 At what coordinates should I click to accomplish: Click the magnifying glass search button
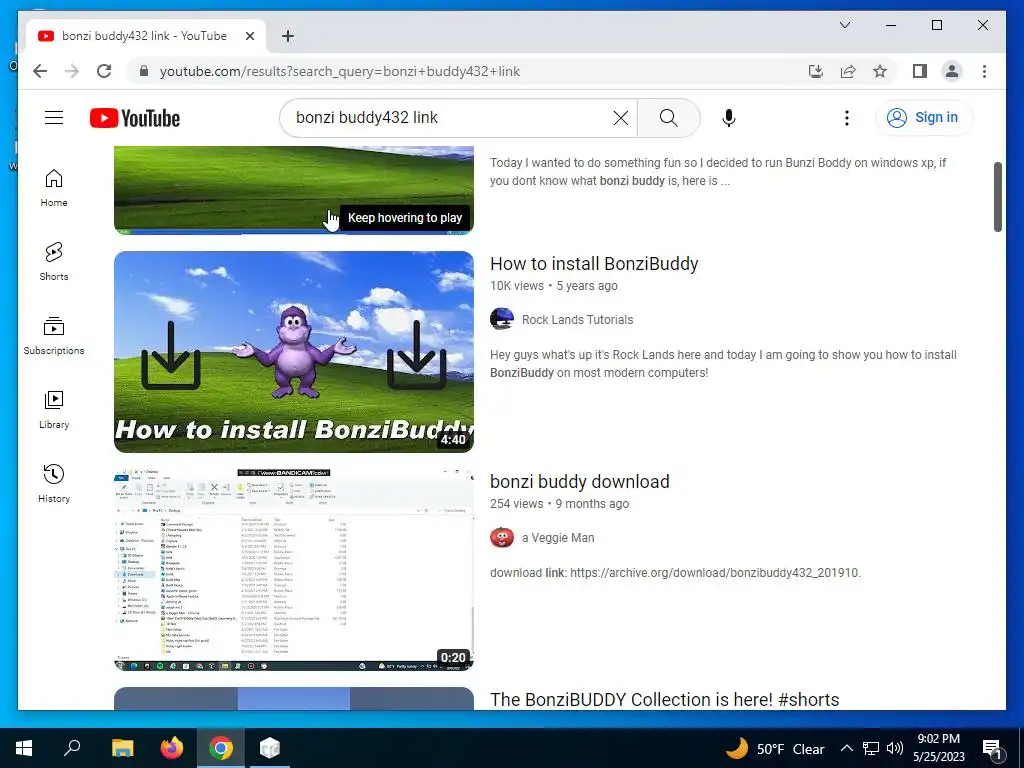[x=668, y=118]
